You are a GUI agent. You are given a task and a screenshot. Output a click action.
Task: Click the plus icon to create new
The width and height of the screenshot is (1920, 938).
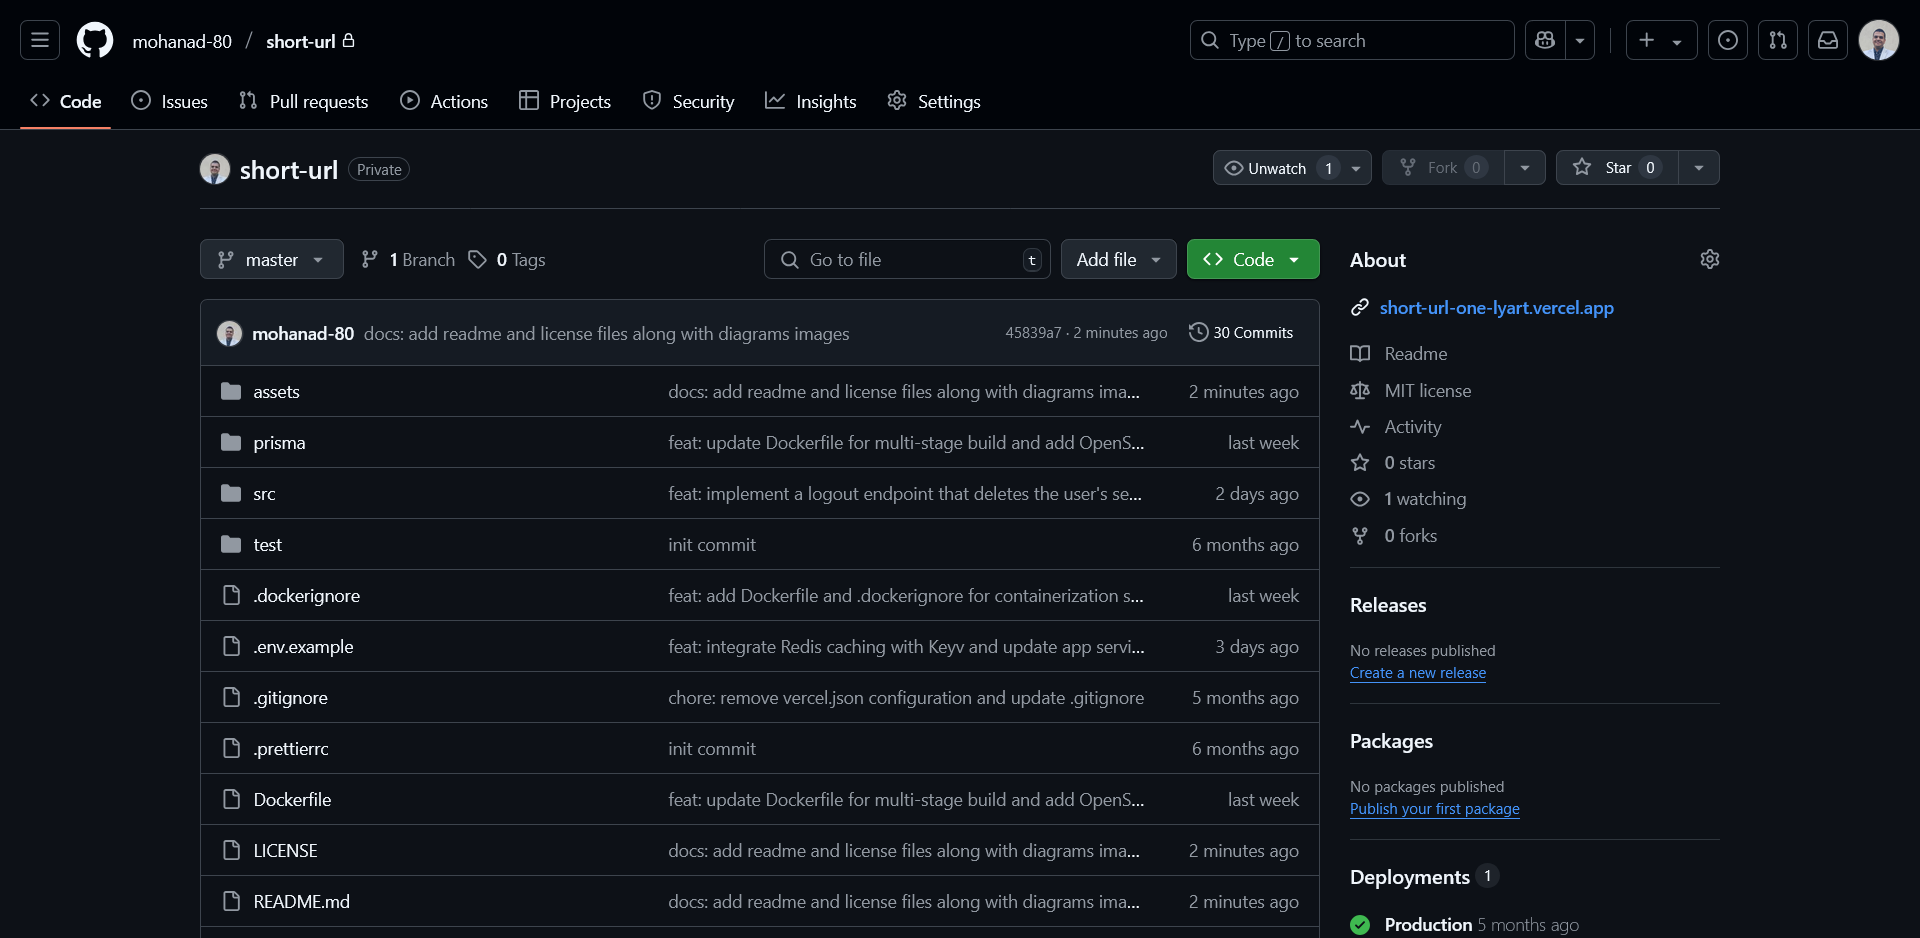click(x=1645, y=40)
